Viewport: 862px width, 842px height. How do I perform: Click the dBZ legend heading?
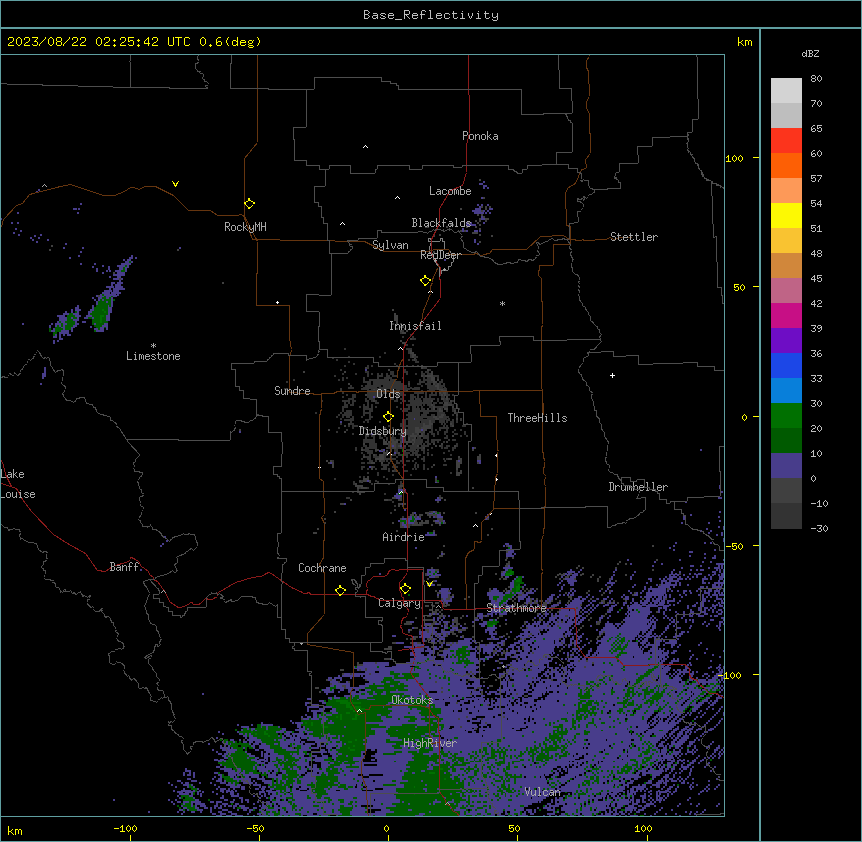(x=810, y=53)
